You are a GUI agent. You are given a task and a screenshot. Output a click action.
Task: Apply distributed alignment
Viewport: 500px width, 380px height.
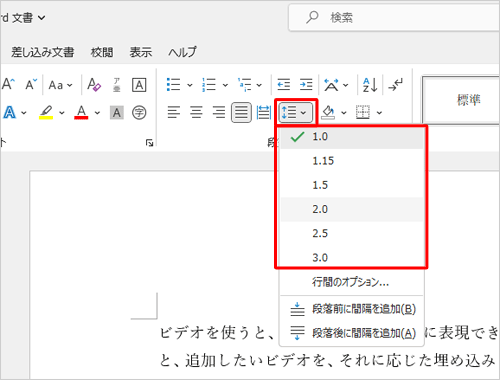[264, 112]
